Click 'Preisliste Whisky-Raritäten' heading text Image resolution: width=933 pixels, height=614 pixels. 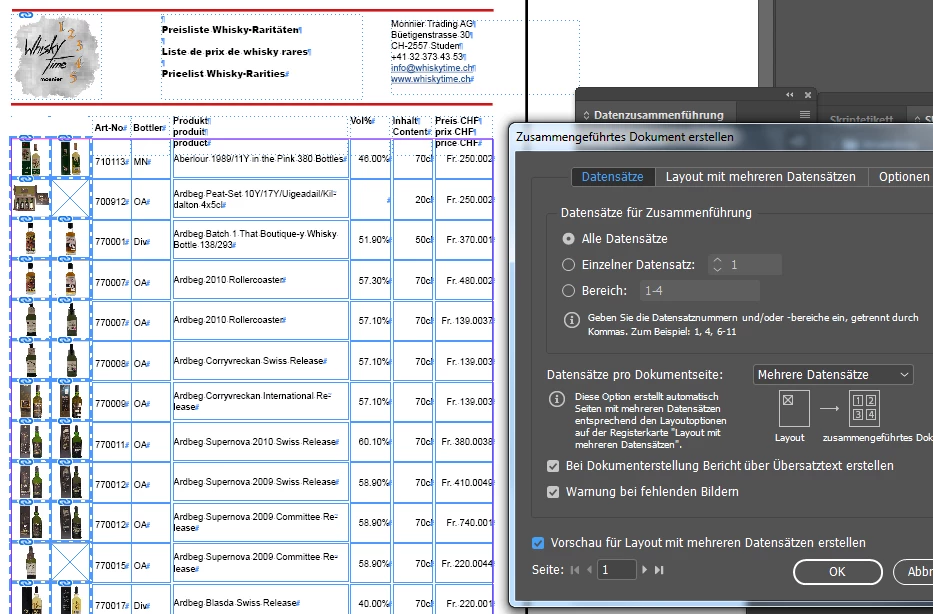(x=231, y=30)
